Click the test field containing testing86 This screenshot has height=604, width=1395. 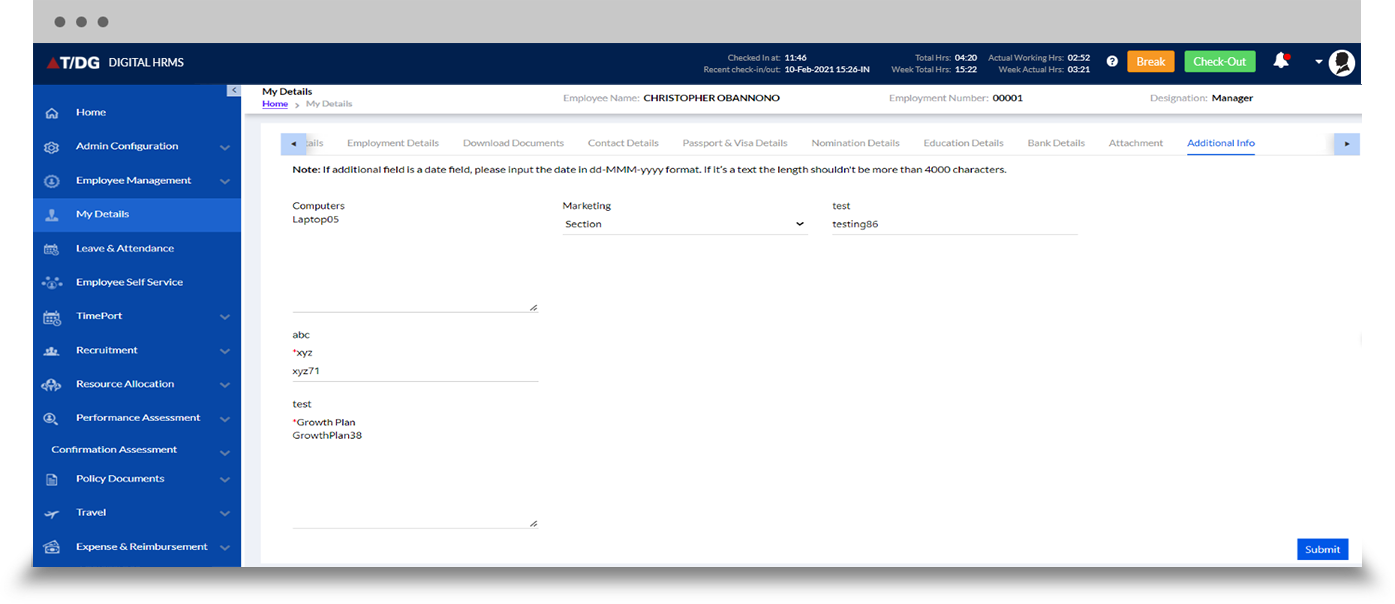[955, 225]
